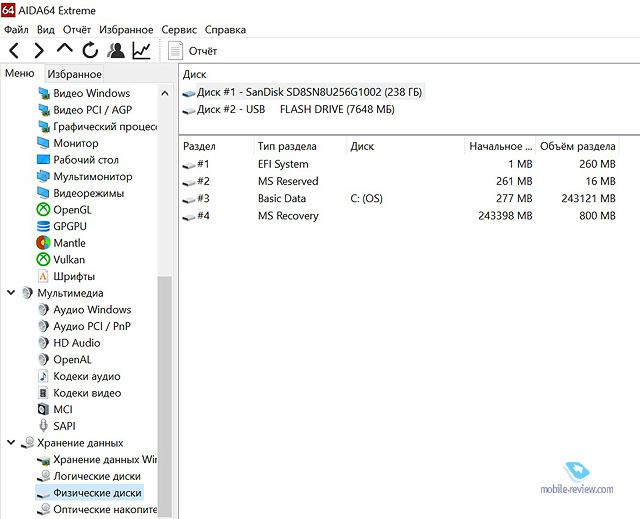This screenshot has width=640, height=519.
Task: Refresh the page with the circular arrow
Action: (x=90, y=51)
